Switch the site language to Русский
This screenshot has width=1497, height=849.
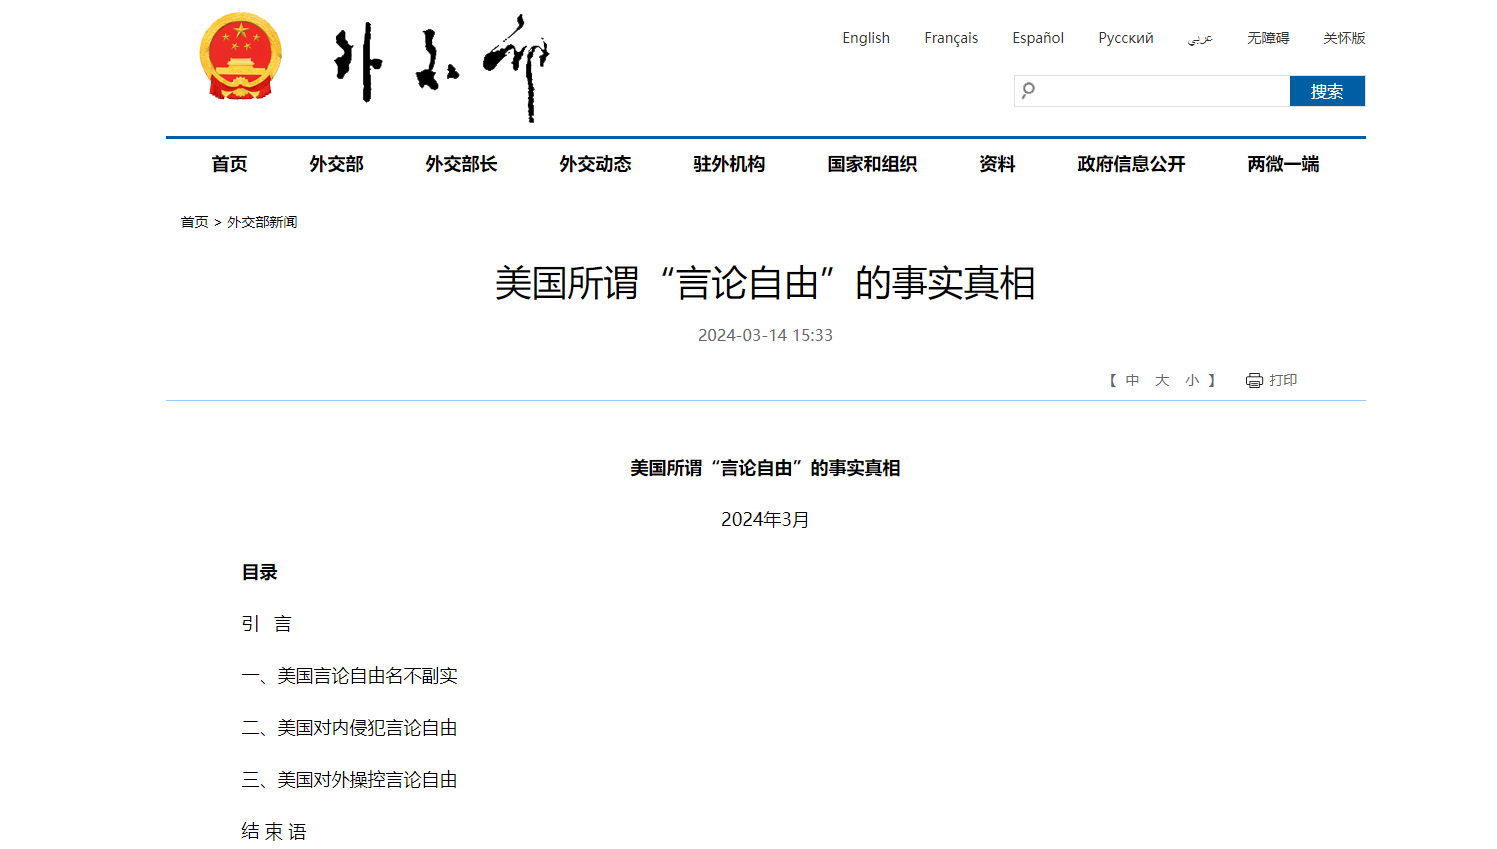[1125, 38]
